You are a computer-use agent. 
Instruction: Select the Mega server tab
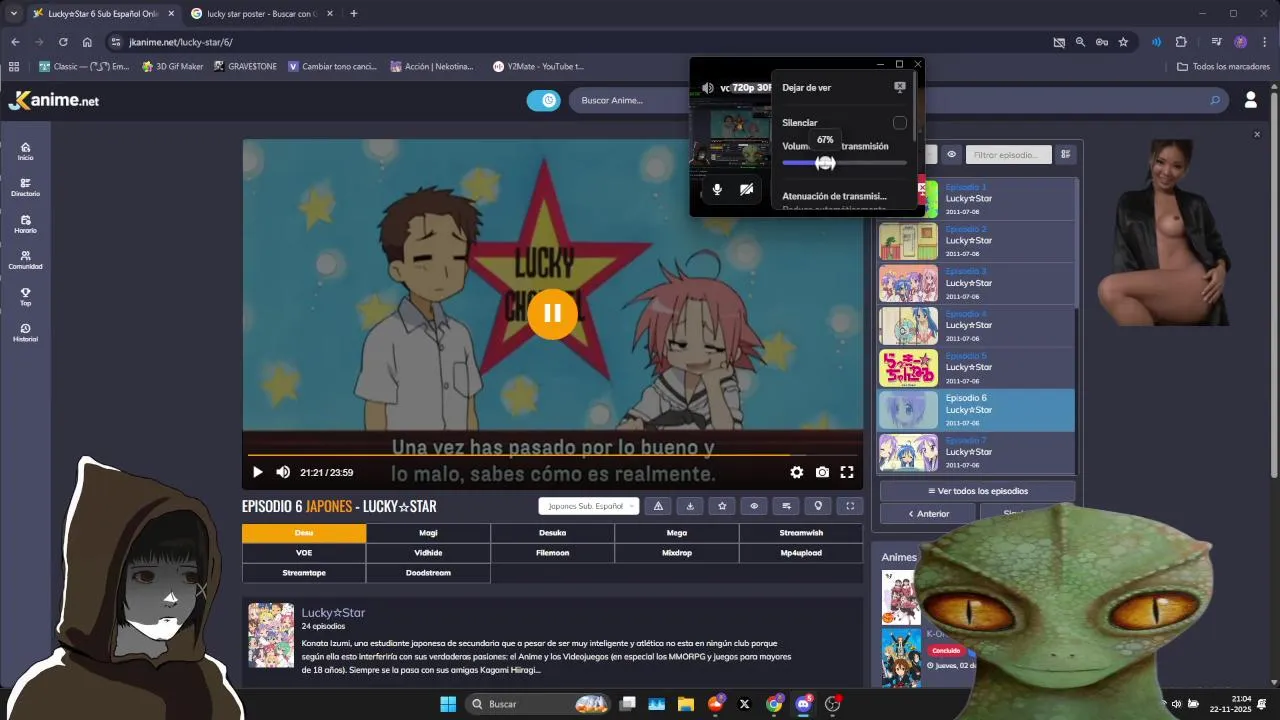(677, 533)
